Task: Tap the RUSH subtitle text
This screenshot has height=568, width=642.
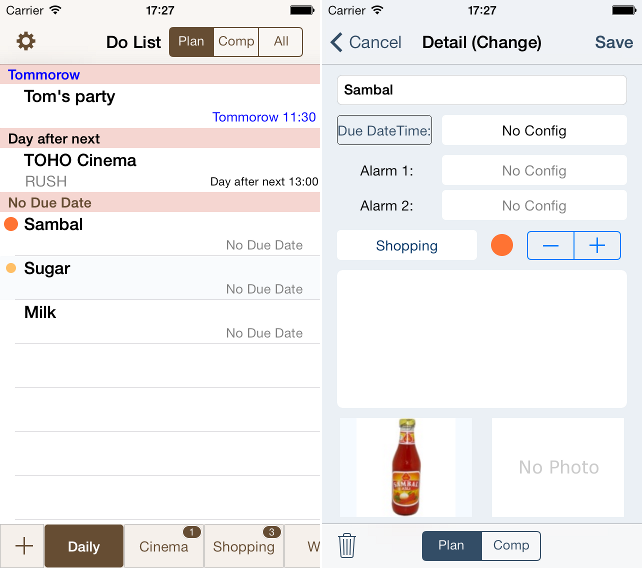Action: (46, 181)
